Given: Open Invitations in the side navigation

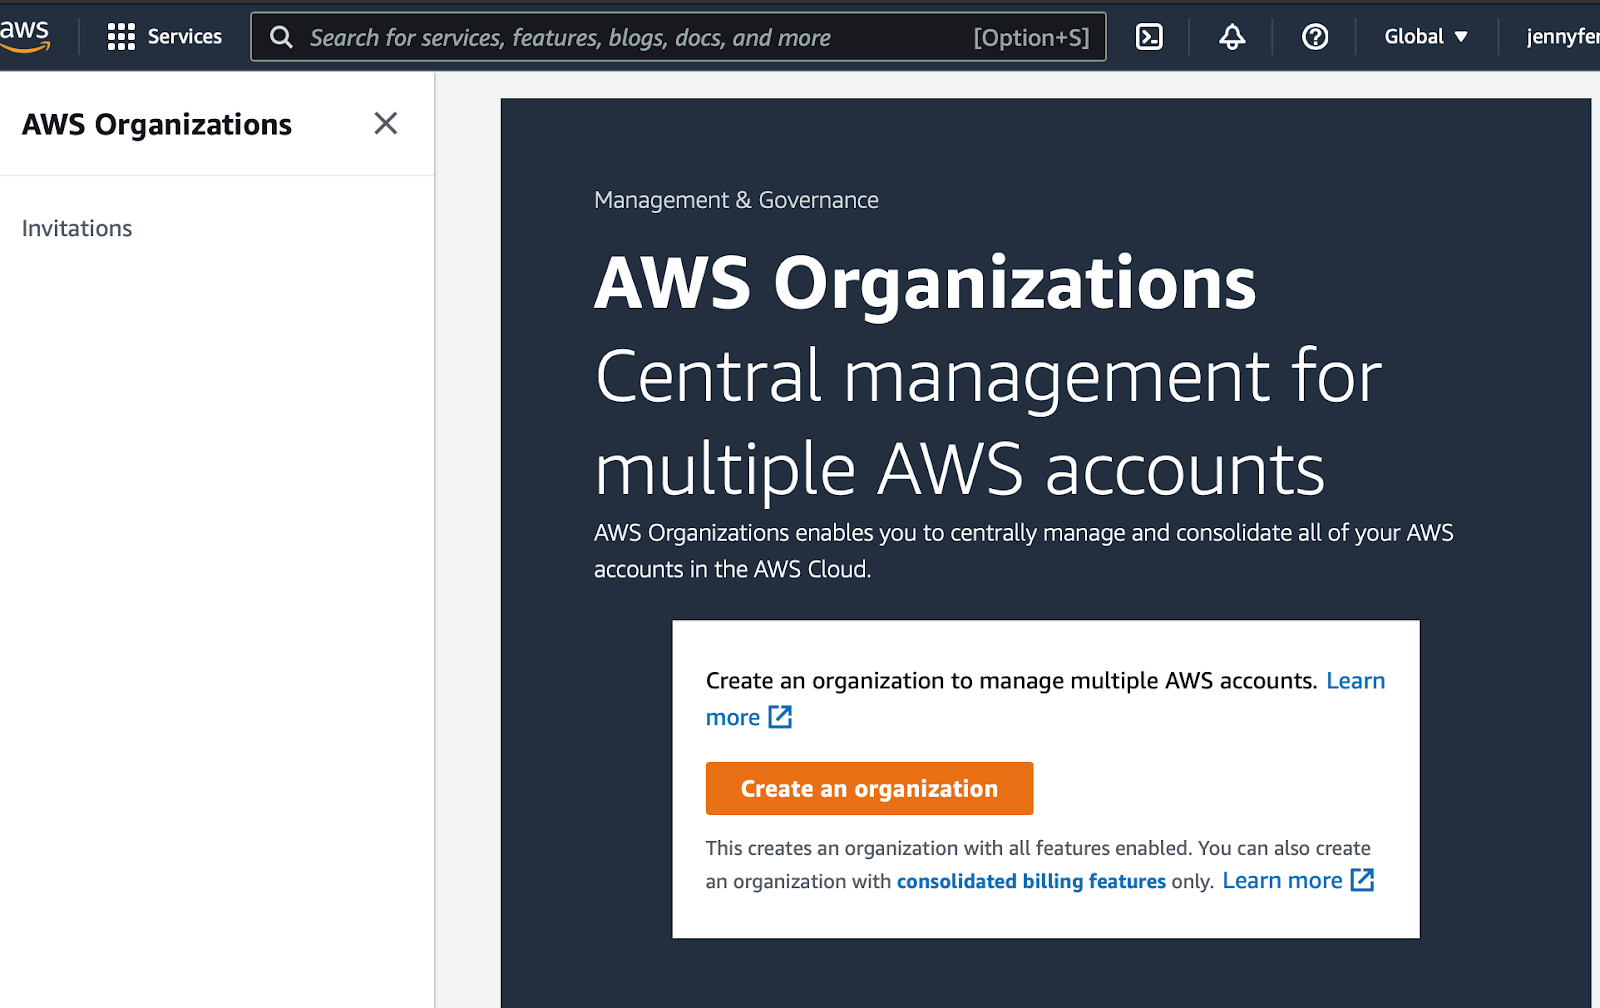Looking at the screenshot, I should (77, 228).
